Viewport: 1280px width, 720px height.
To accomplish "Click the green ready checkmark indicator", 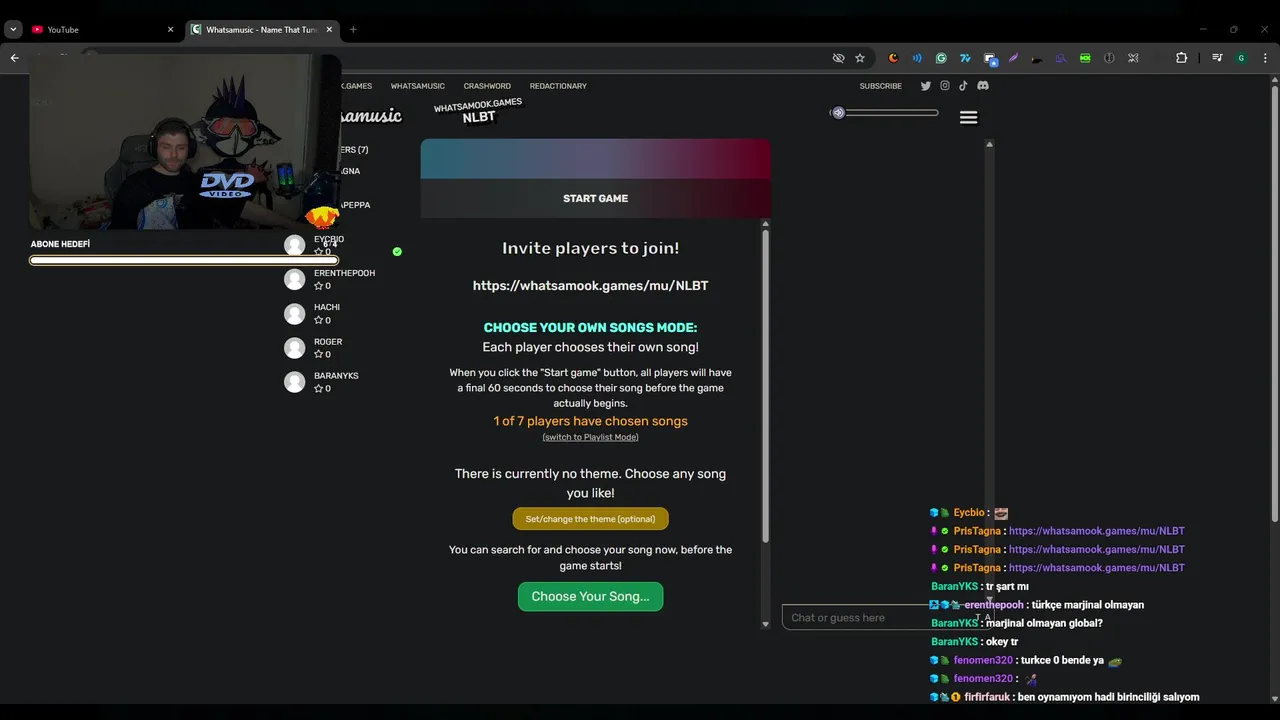I will (x=397, y=251).
